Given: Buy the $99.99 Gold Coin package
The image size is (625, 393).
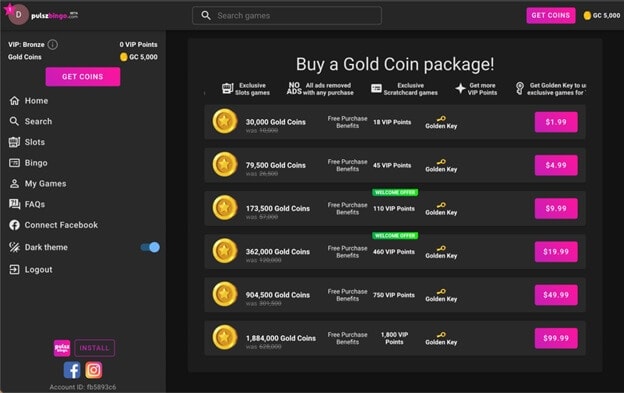Looking at the screenshot, I should pyautogui.click(x=556, y=338).
